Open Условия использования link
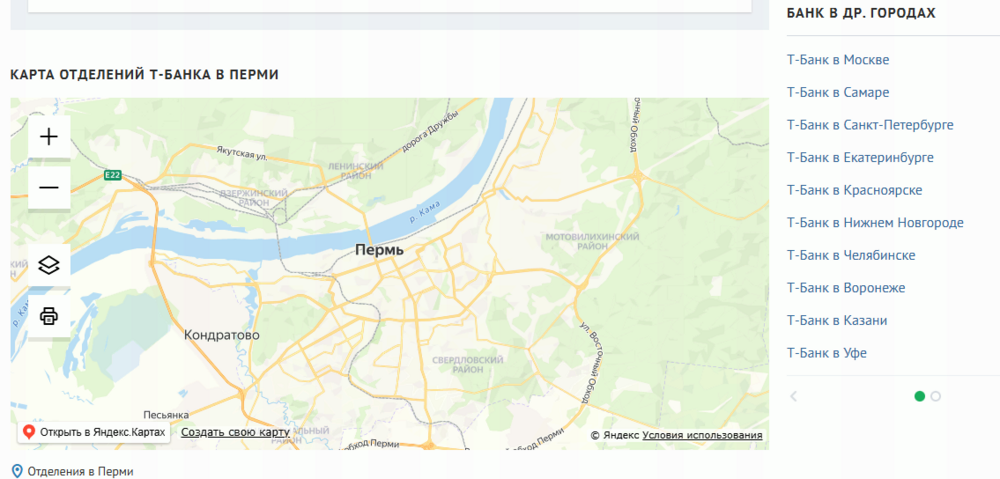This screenshot has width=1000, height=479. tap(702, 435)
